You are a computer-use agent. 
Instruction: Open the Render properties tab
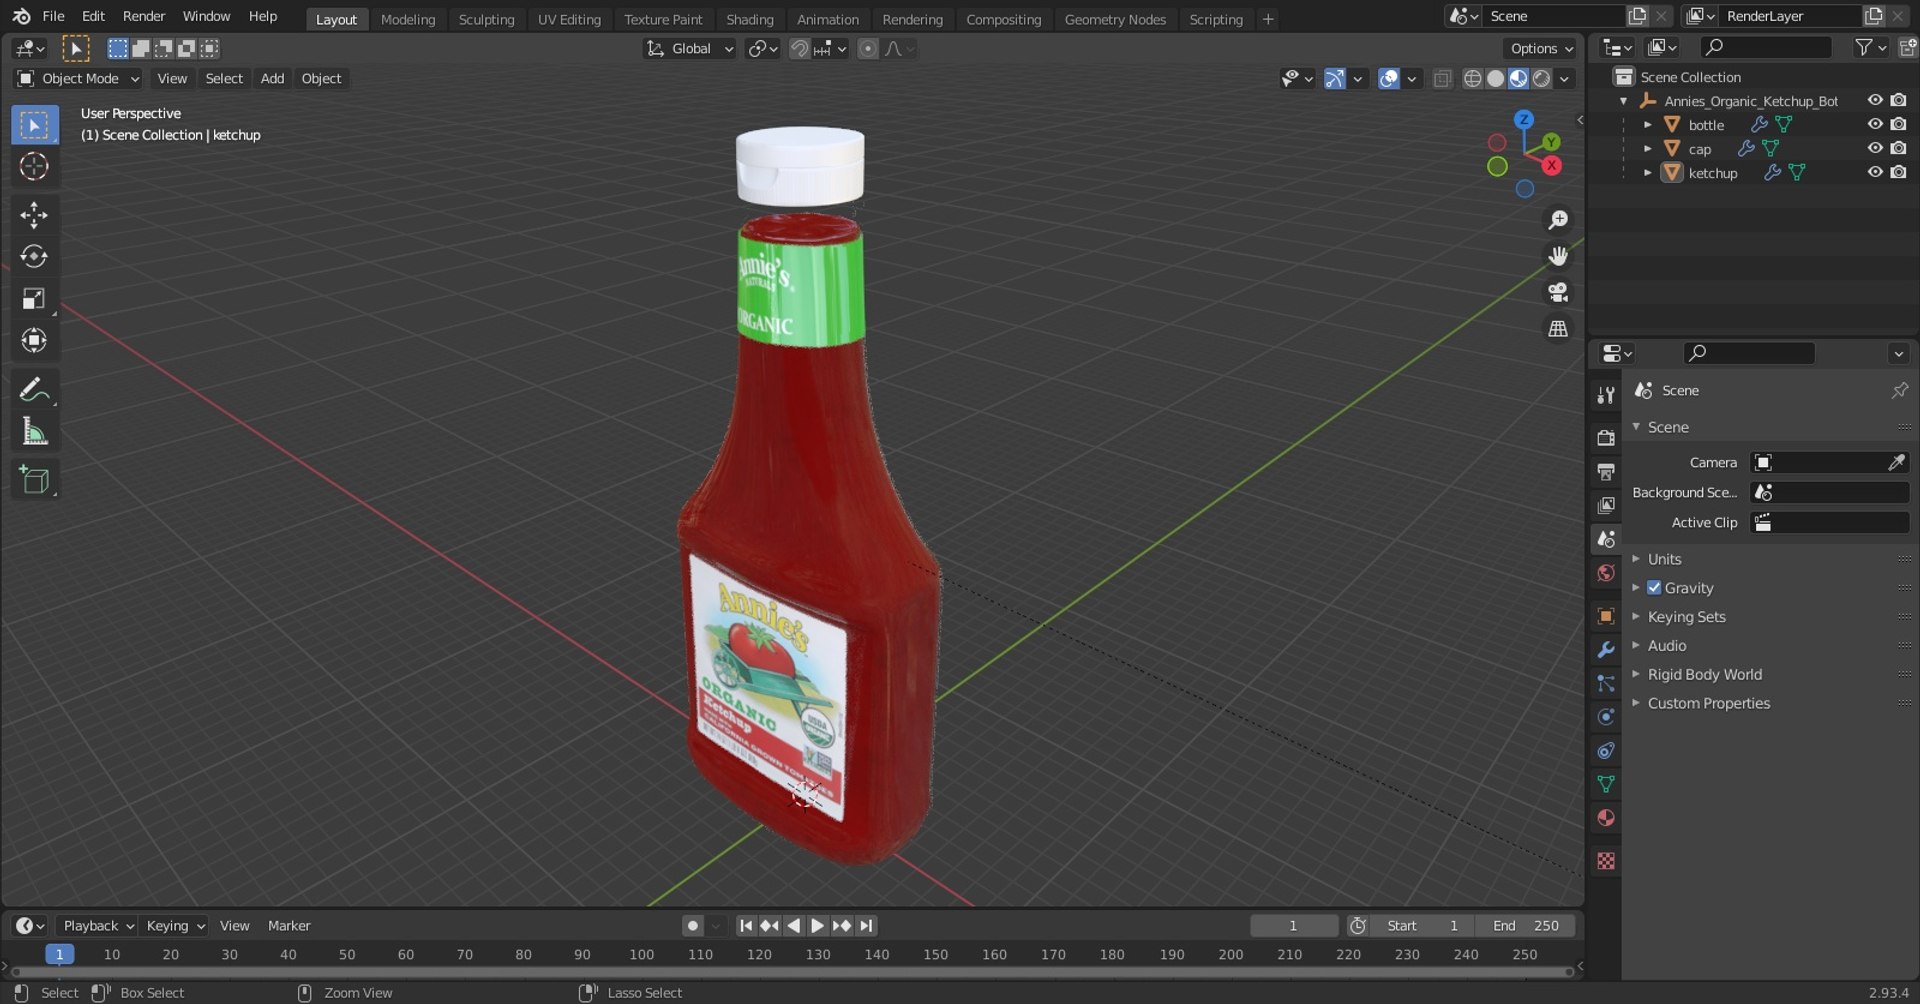tap(1606, 438)
